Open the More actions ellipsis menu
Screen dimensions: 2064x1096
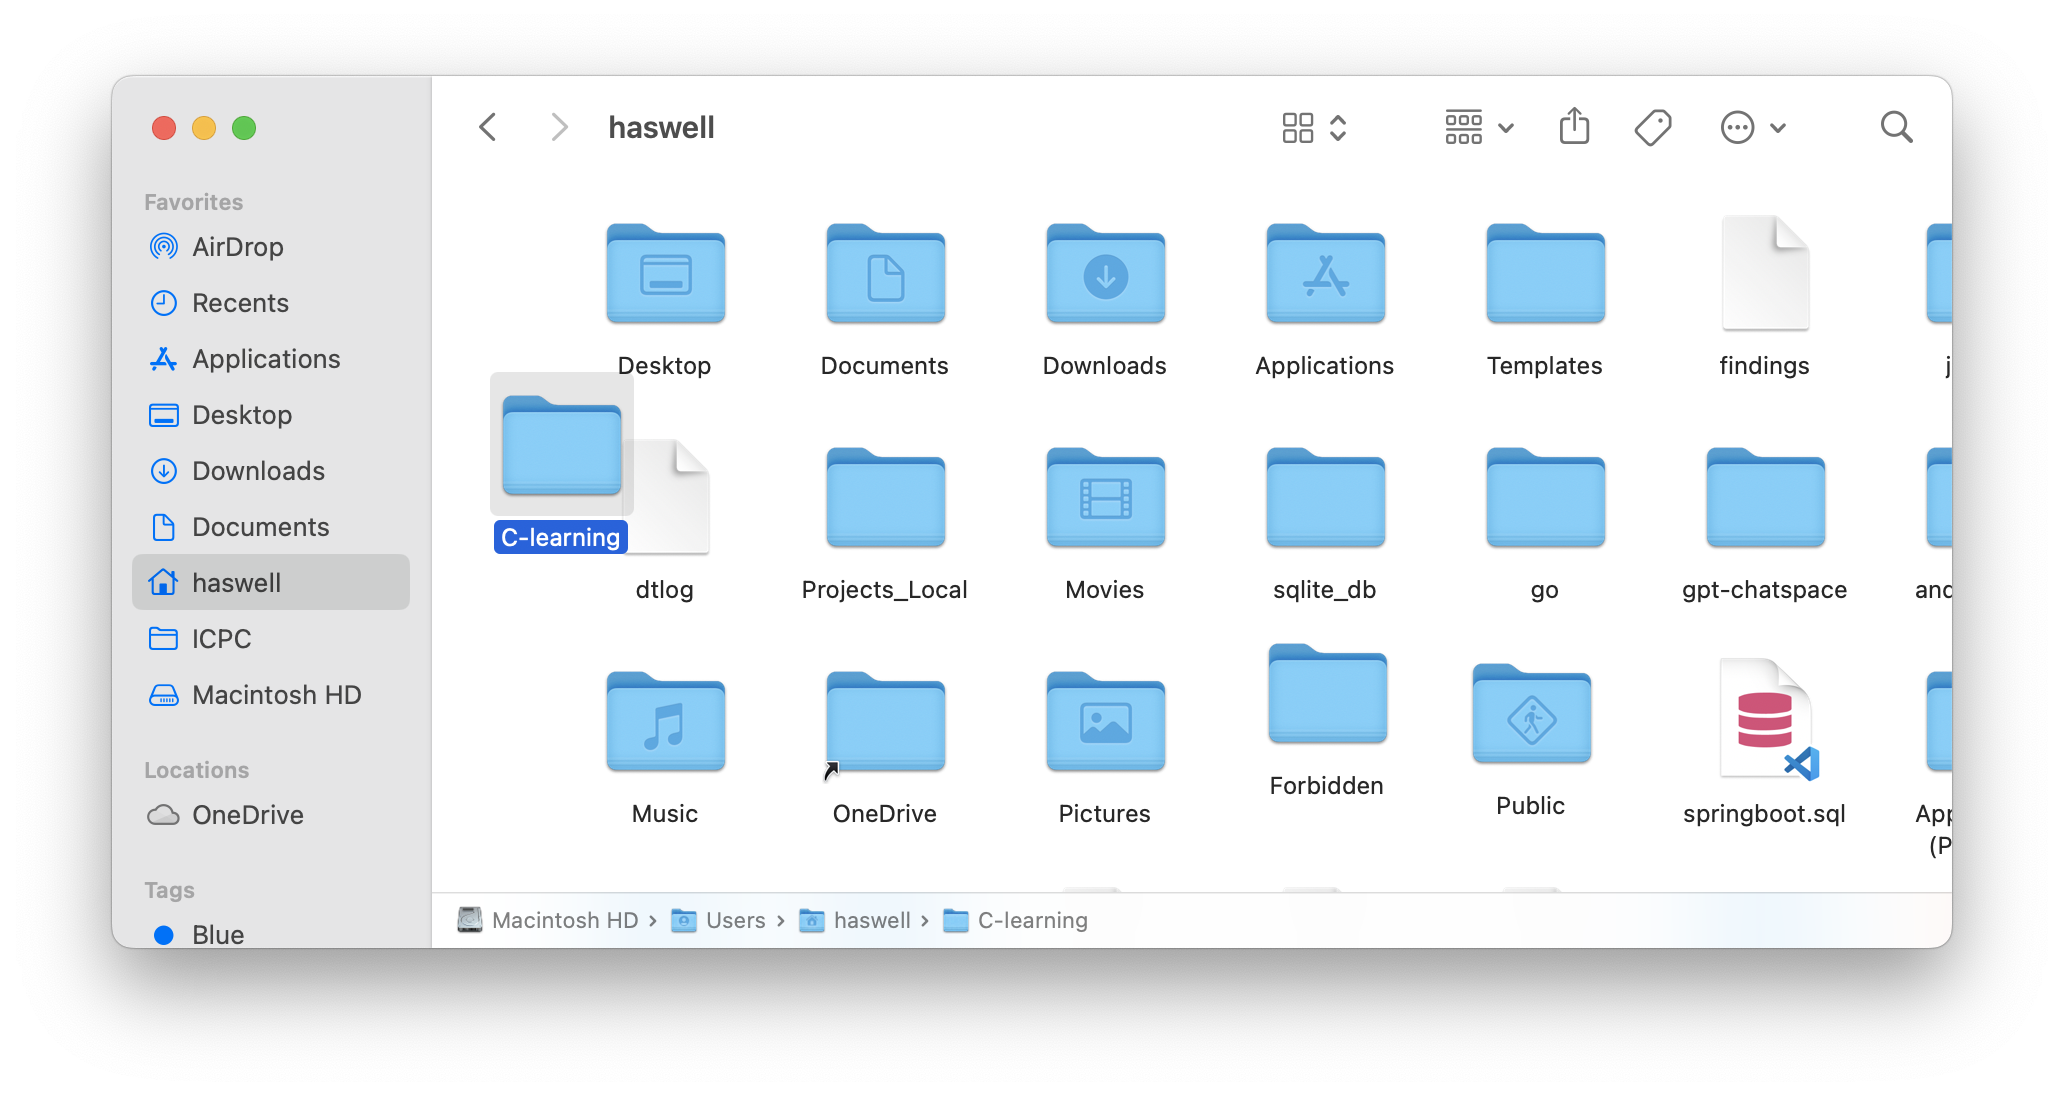1752,127
